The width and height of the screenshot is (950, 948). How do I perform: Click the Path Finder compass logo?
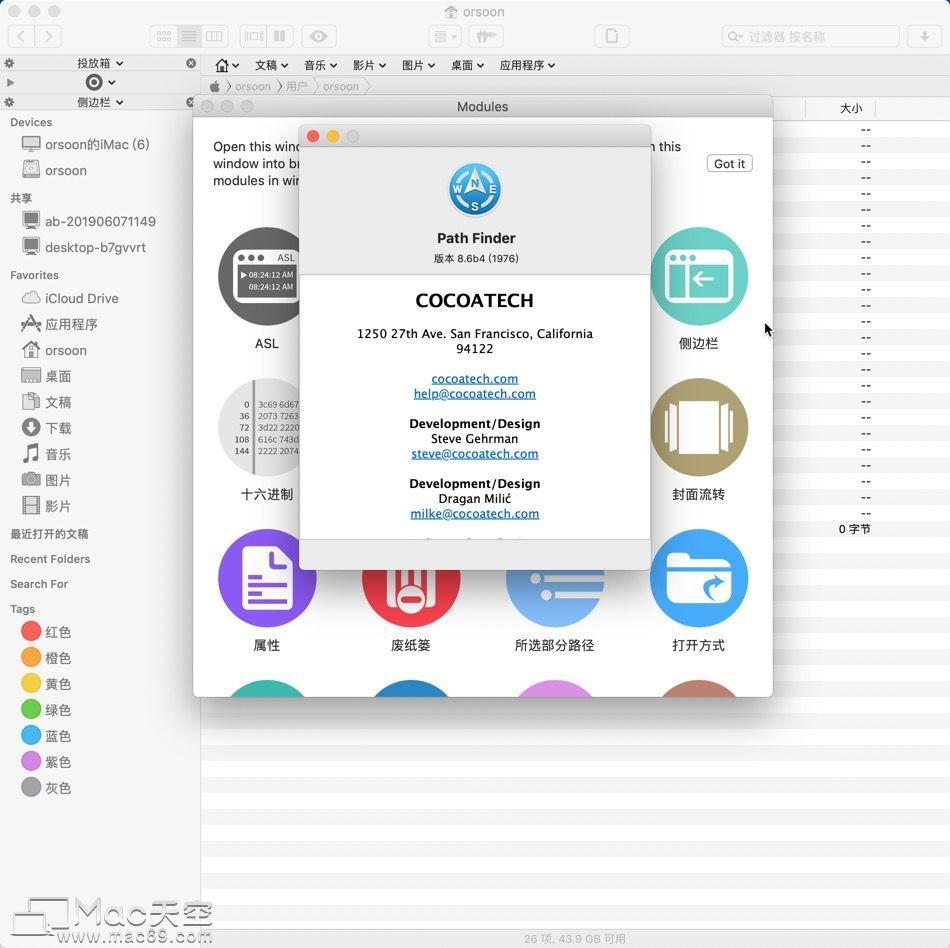tap(475, 190)
